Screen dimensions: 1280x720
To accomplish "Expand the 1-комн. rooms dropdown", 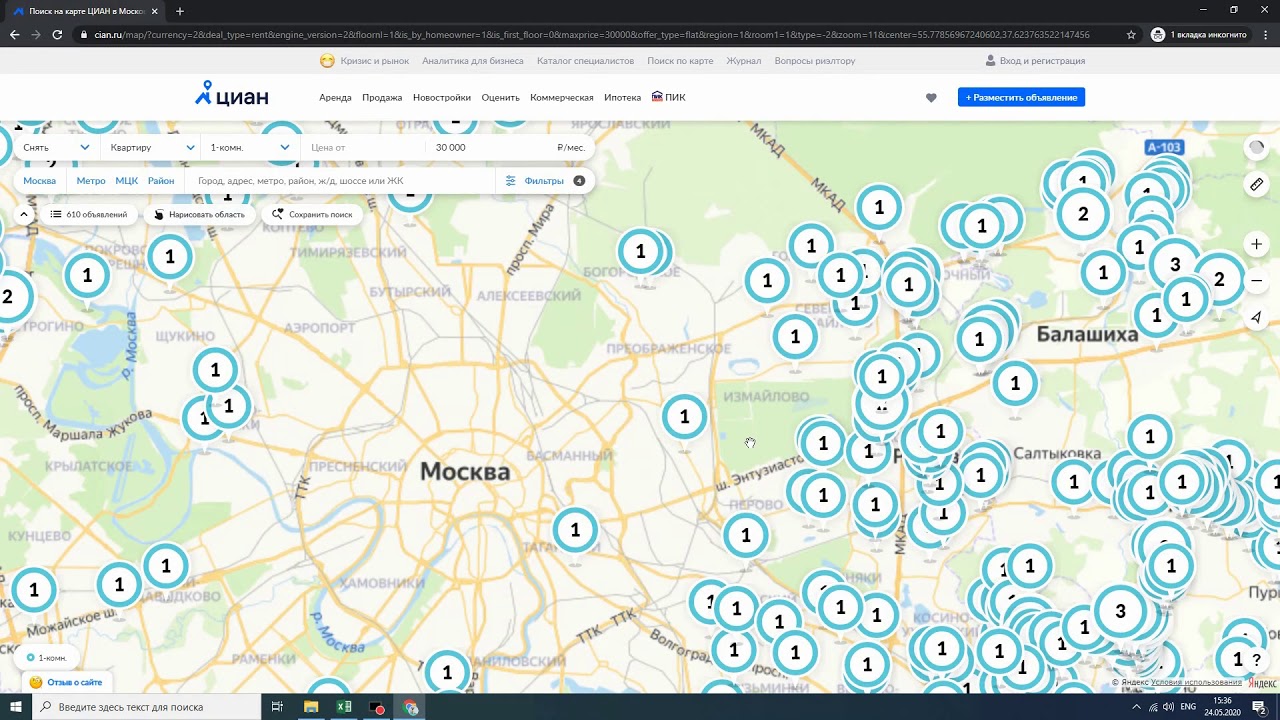I will tap(249, 148).
